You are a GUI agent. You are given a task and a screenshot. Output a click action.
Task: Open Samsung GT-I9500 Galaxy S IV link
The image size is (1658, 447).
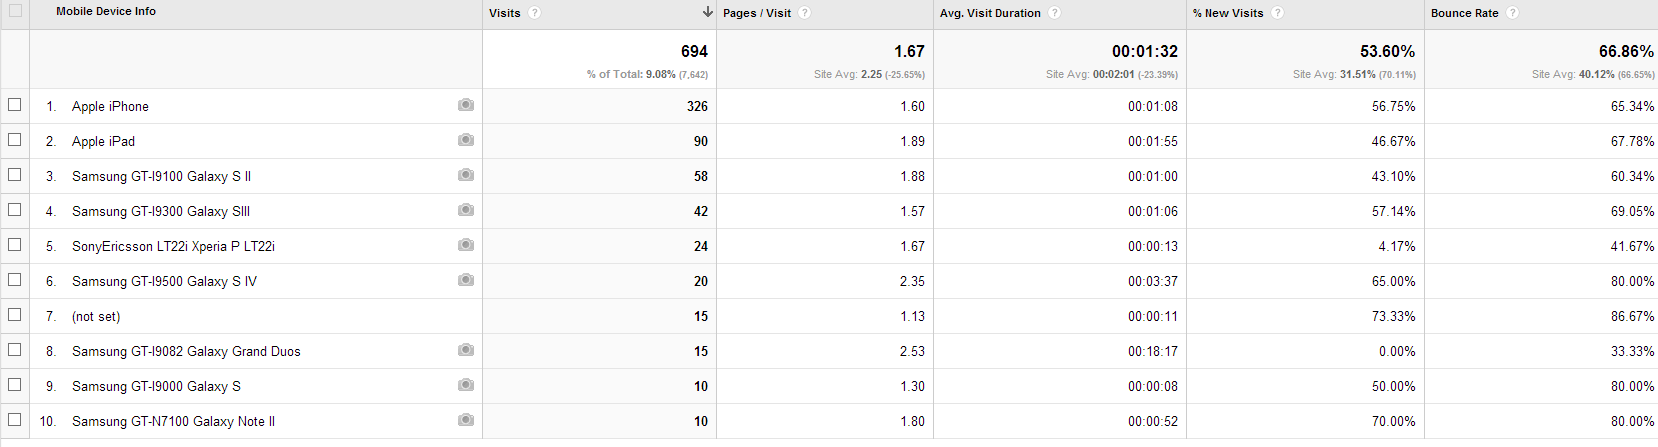point(164,281)
